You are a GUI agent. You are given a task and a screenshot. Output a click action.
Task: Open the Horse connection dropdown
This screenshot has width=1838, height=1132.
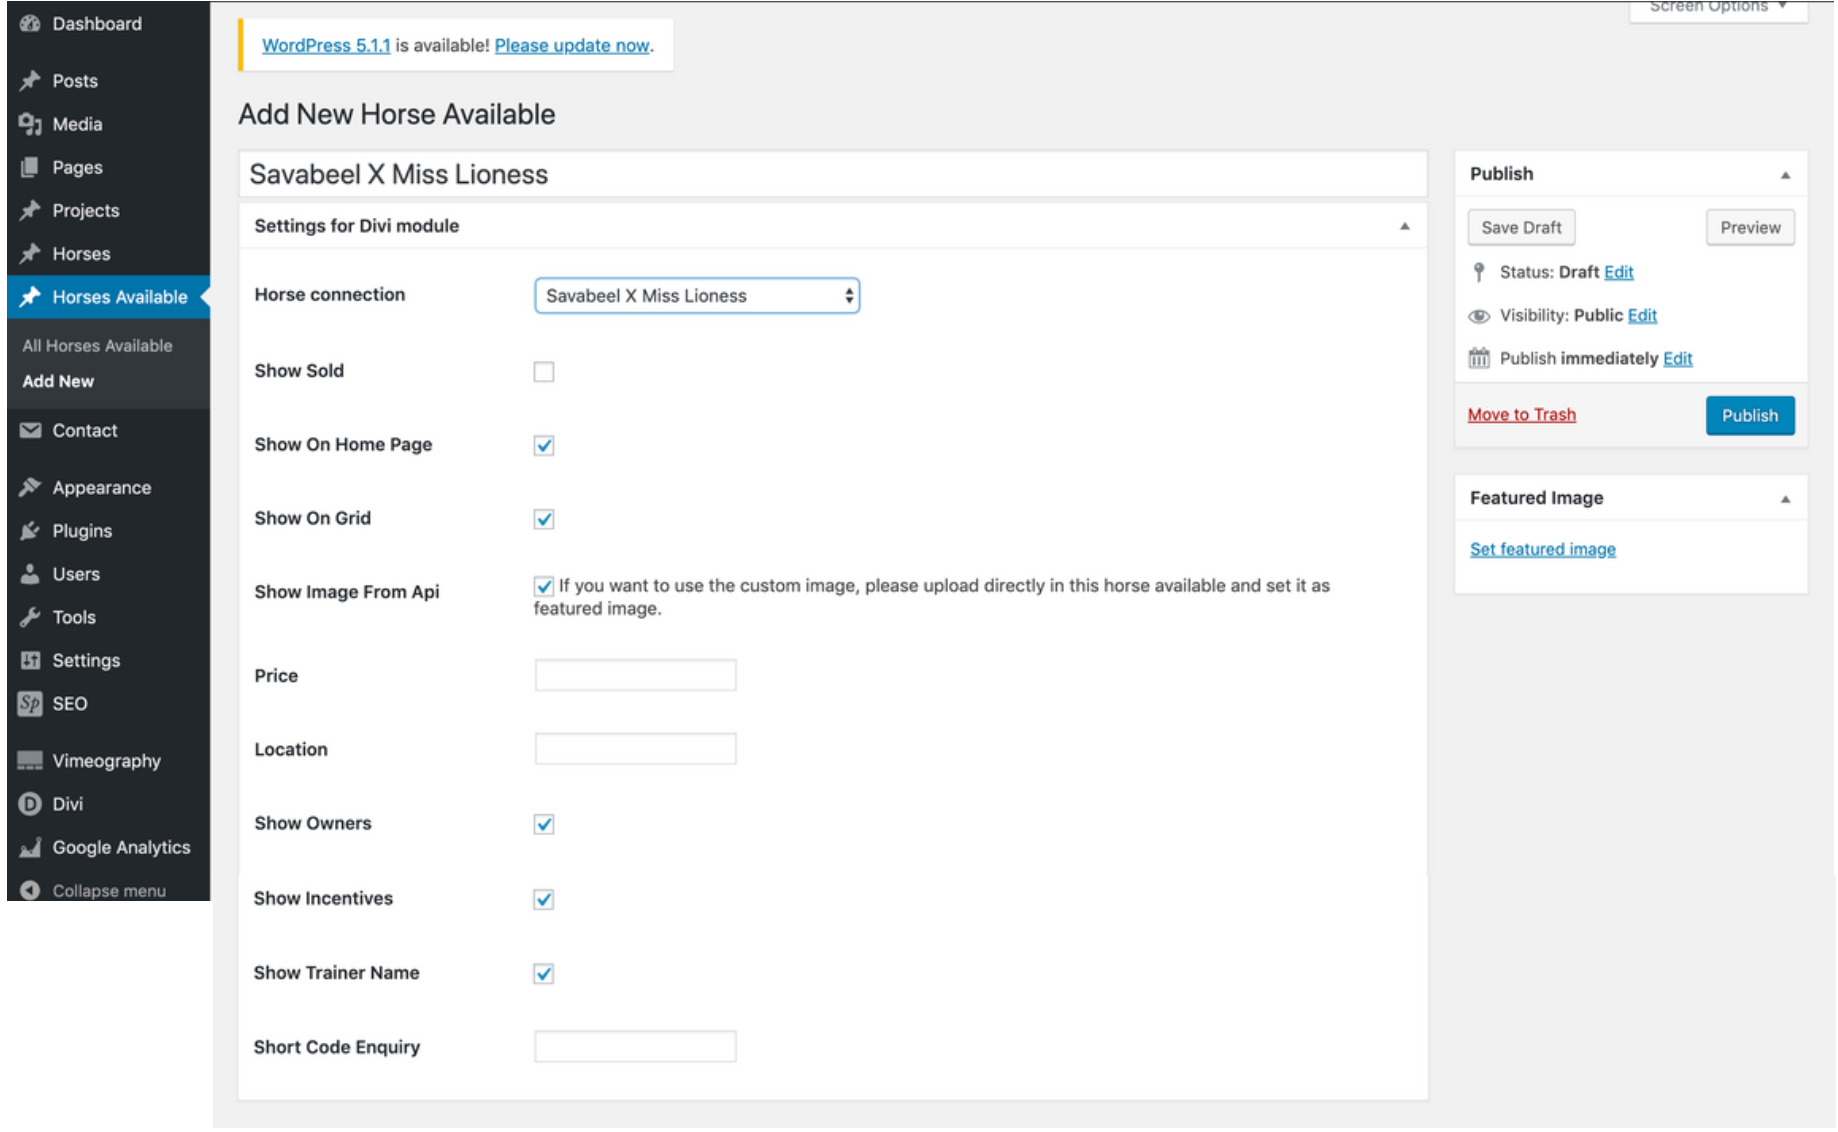point(697,296)
